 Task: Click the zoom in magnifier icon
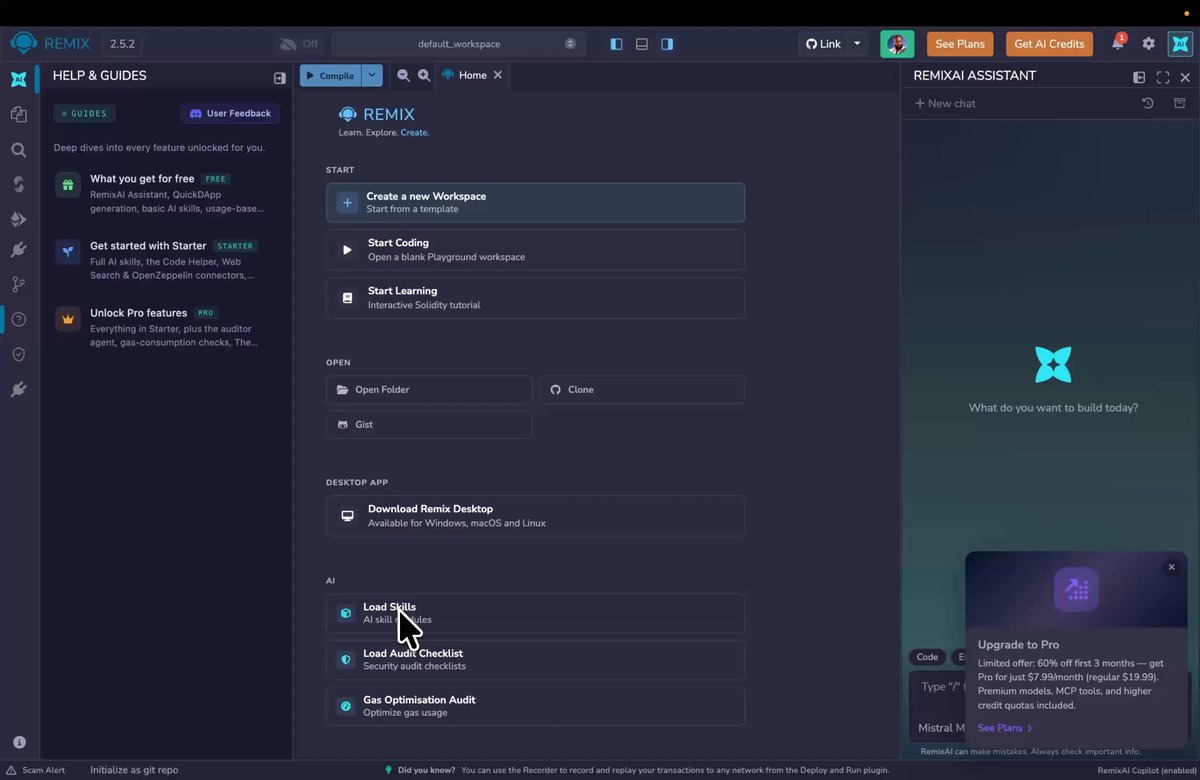point(424,75)
